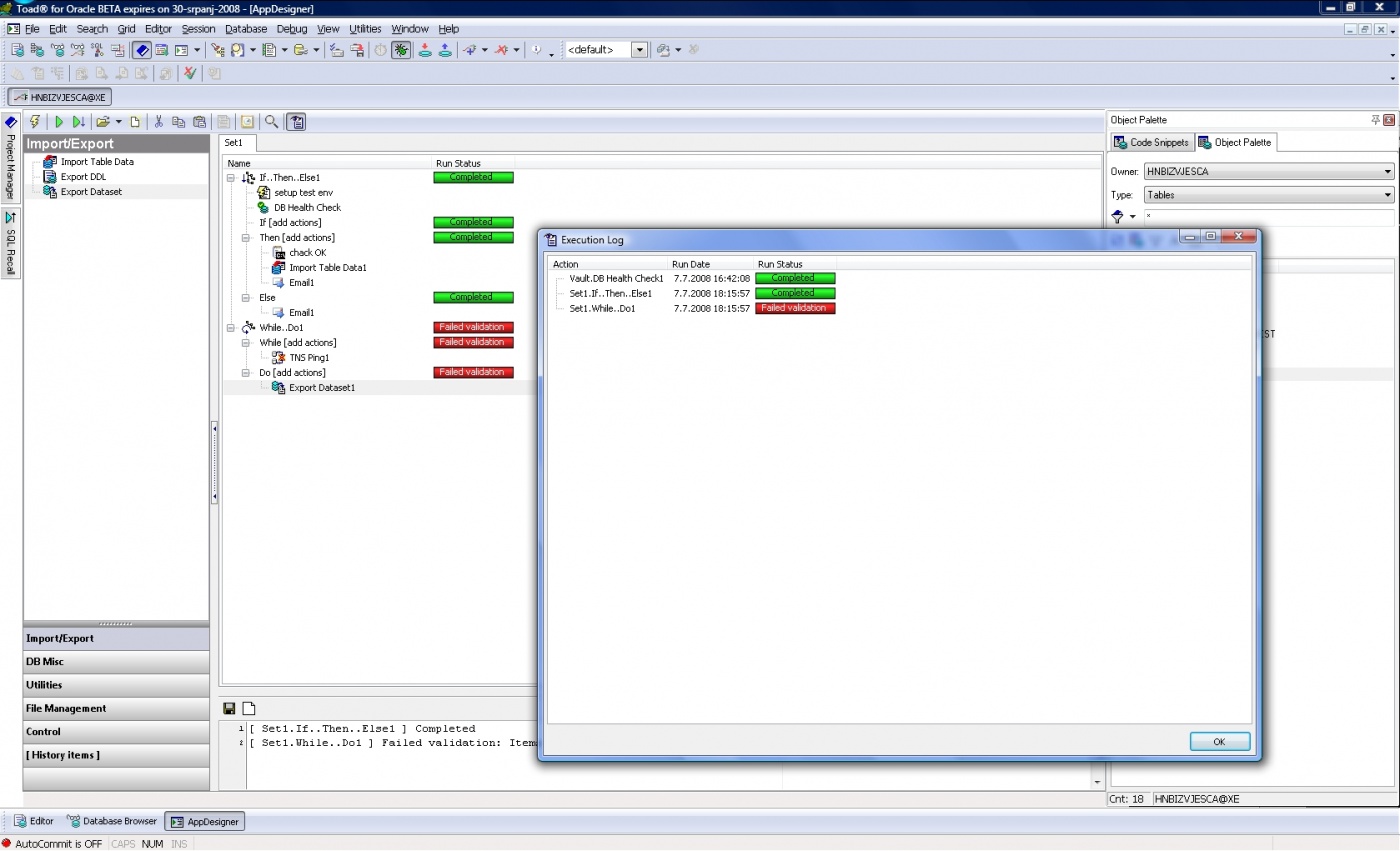Image resolution: width=1400 pixels, height=851 pixels.
Task: Click the scissors Cut icon
Action: [x=158, y=122]
